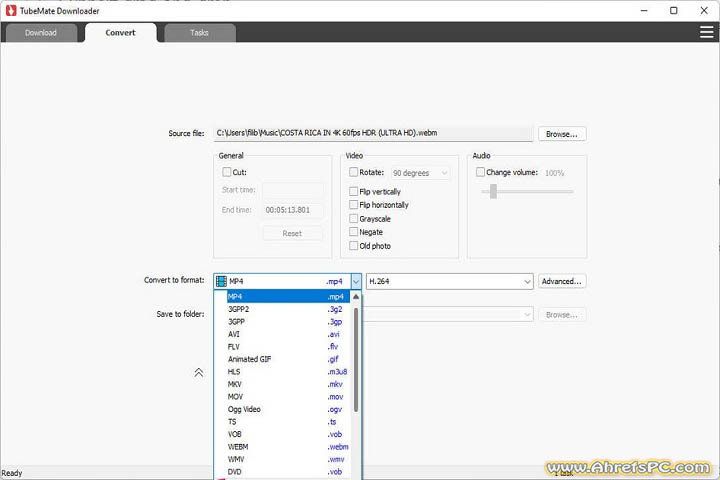Collapse options with double chevron up icon
This screenshot has width=720, height=480.
tap(198, 373)
